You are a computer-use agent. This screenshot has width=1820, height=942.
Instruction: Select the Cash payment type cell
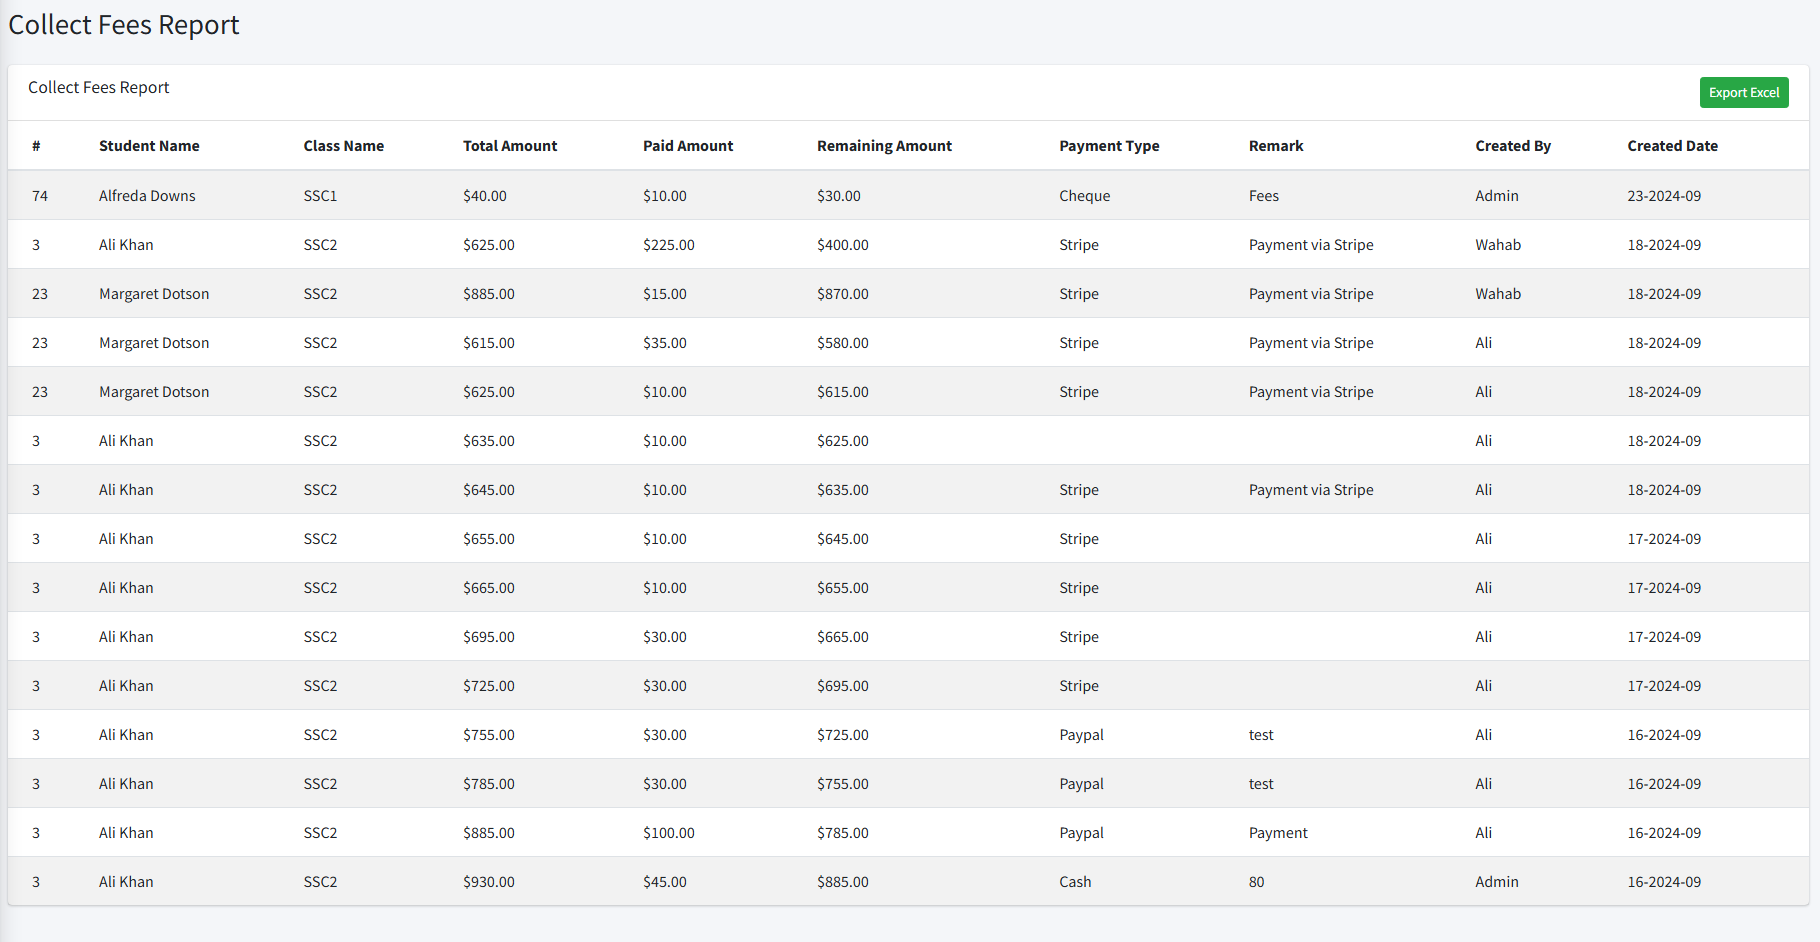[1075, 882]
